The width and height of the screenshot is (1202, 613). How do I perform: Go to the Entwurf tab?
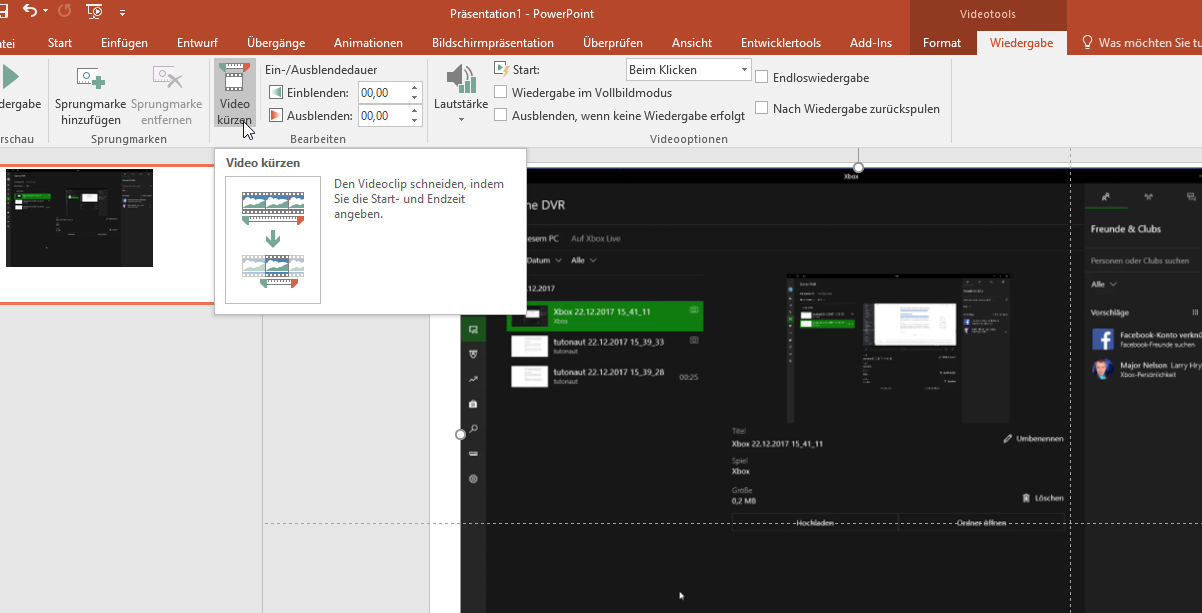tap(197, 43)
